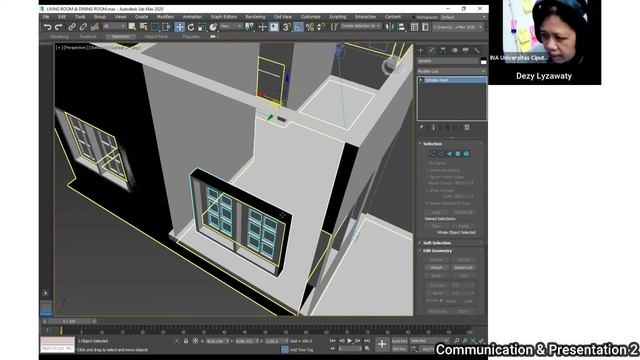Go to animation start frame

click(333, 341)
